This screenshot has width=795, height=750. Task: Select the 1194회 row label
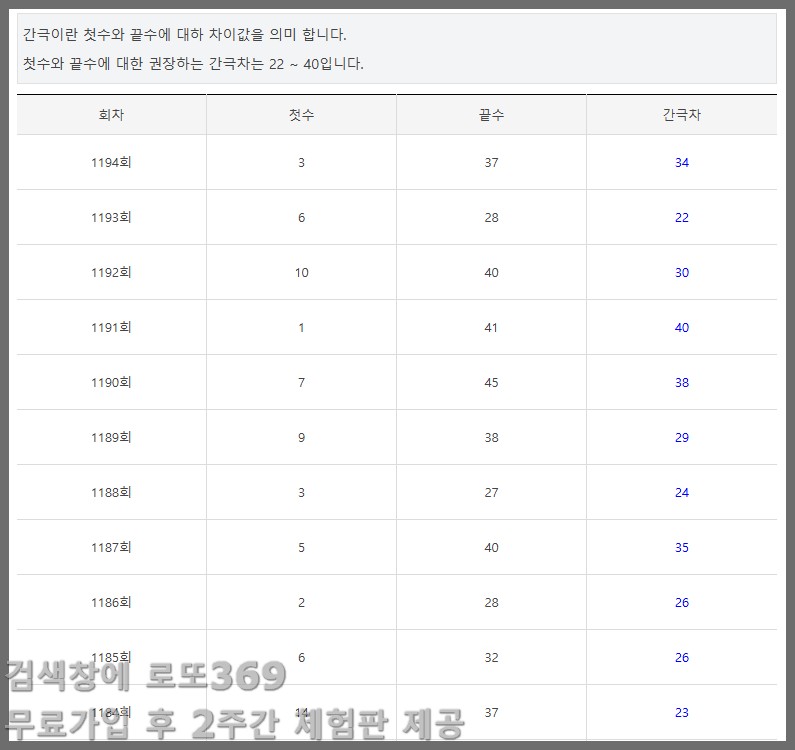[111, 163]
